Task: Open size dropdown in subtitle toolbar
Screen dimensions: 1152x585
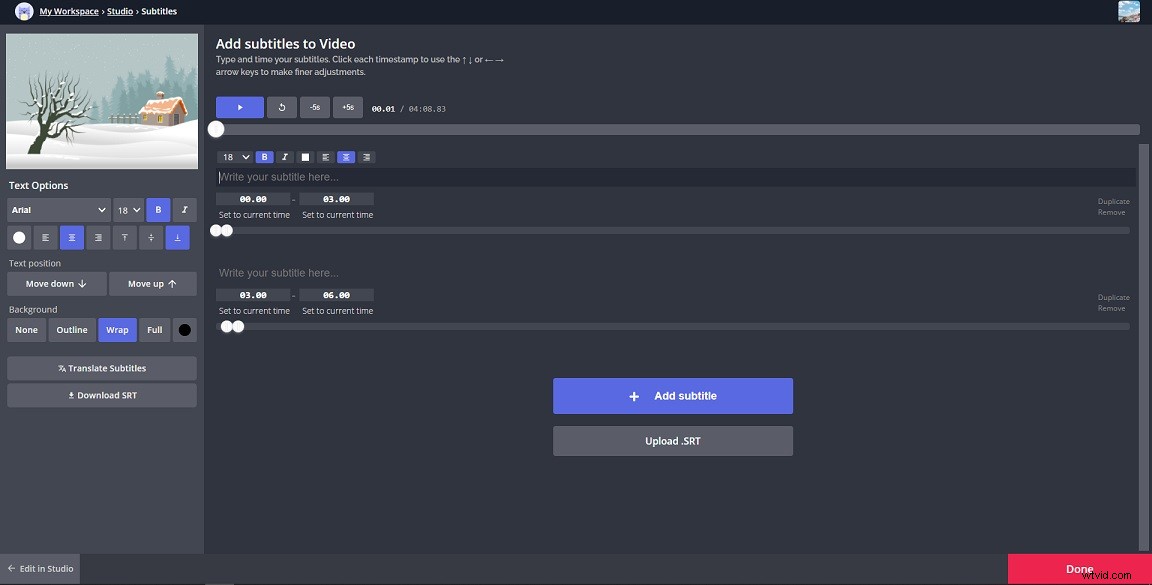Action: 233,157
